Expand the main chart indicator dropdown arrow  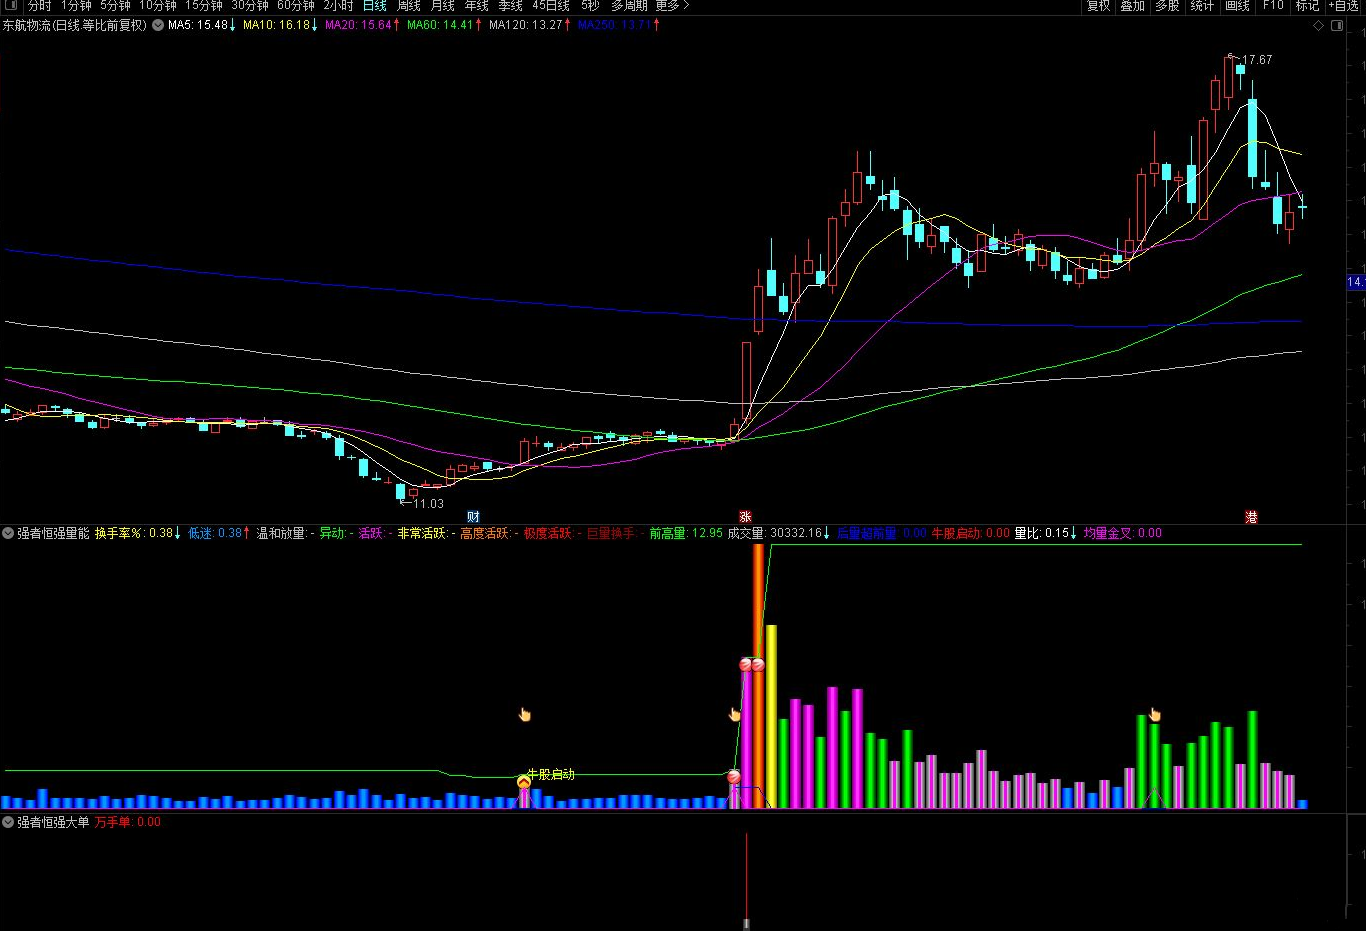coord(158,25)
